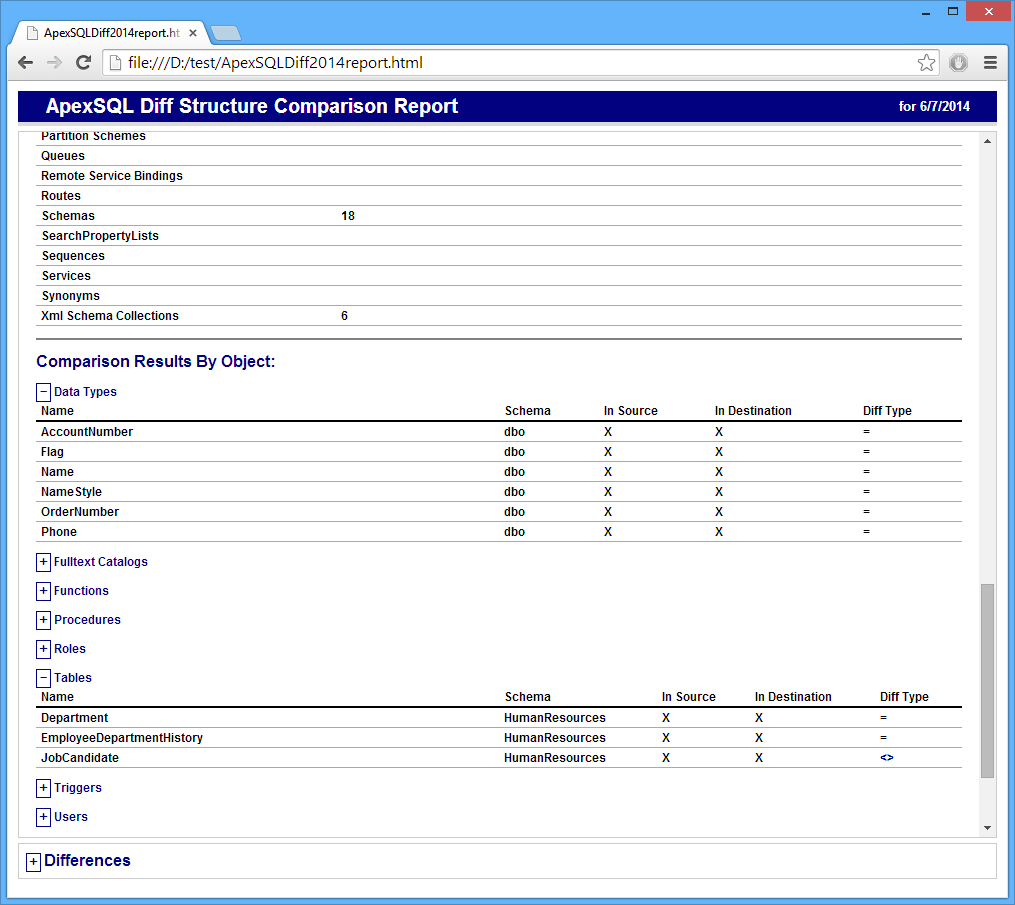
Task: Click the Xml Schema Collections row label
Action: pos(110,316)
